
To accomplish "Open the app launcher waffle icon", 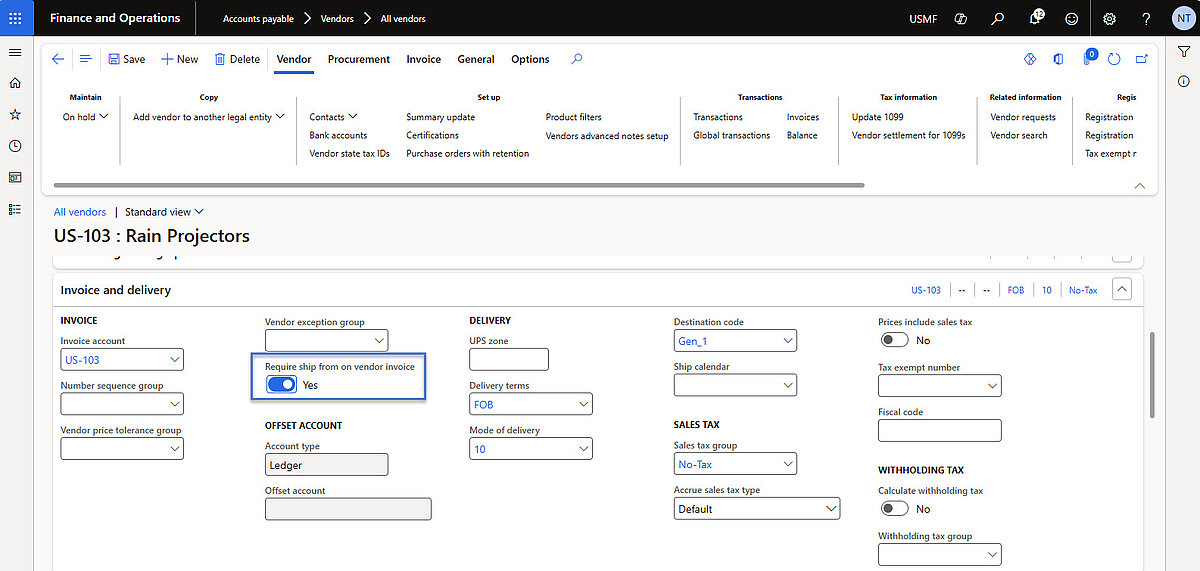I will point(15,18).
